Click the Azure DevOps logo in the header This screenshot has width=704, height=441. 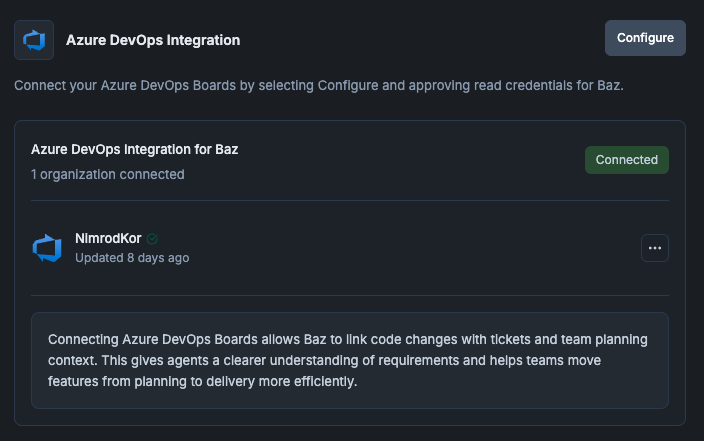coord(34,40)
